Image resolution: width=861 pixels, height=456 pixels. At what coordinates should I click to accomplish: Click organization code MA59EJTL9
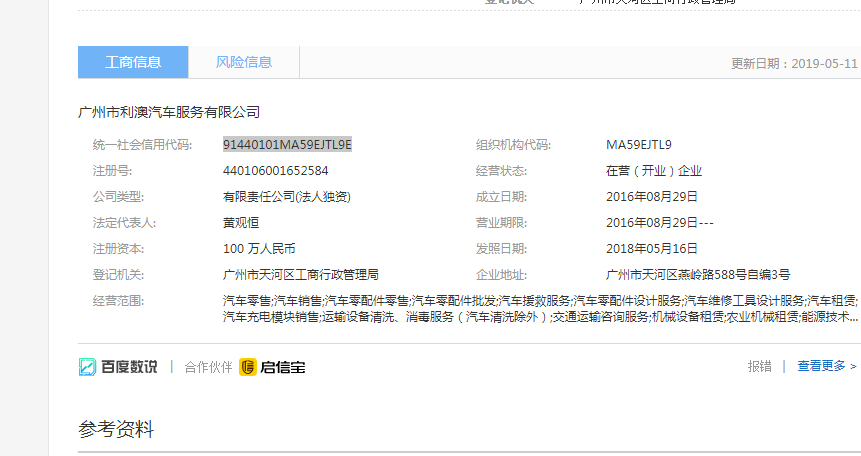[x=639, y=144]
